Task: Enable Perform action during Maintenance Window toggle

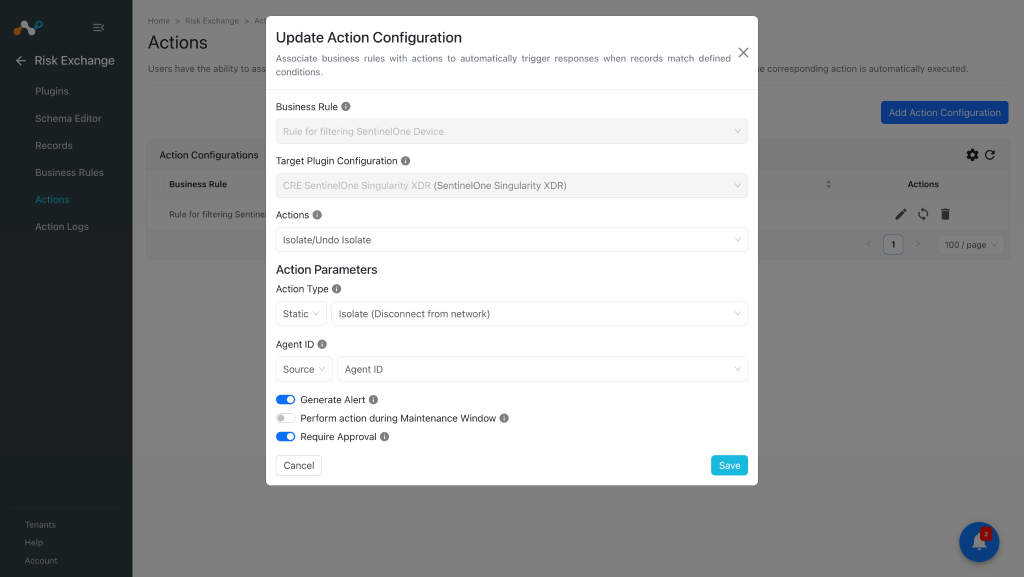Action: click(285, 418)
